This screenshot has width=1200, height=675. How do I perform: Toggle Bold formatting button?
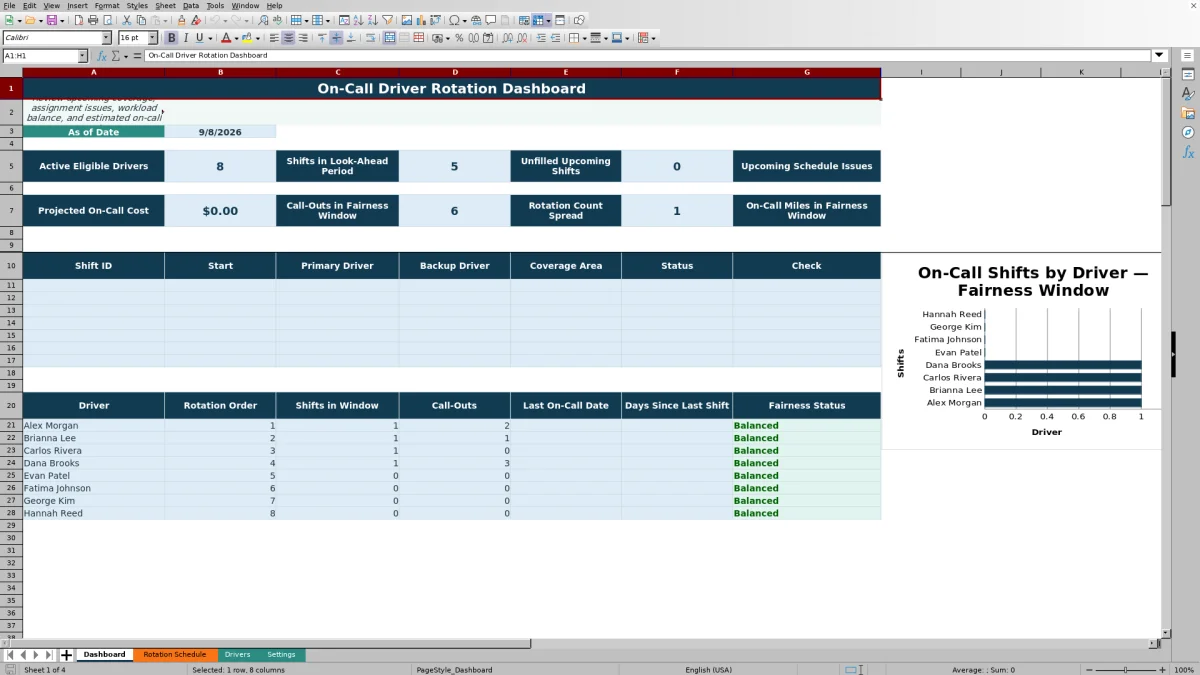point(171,38)
